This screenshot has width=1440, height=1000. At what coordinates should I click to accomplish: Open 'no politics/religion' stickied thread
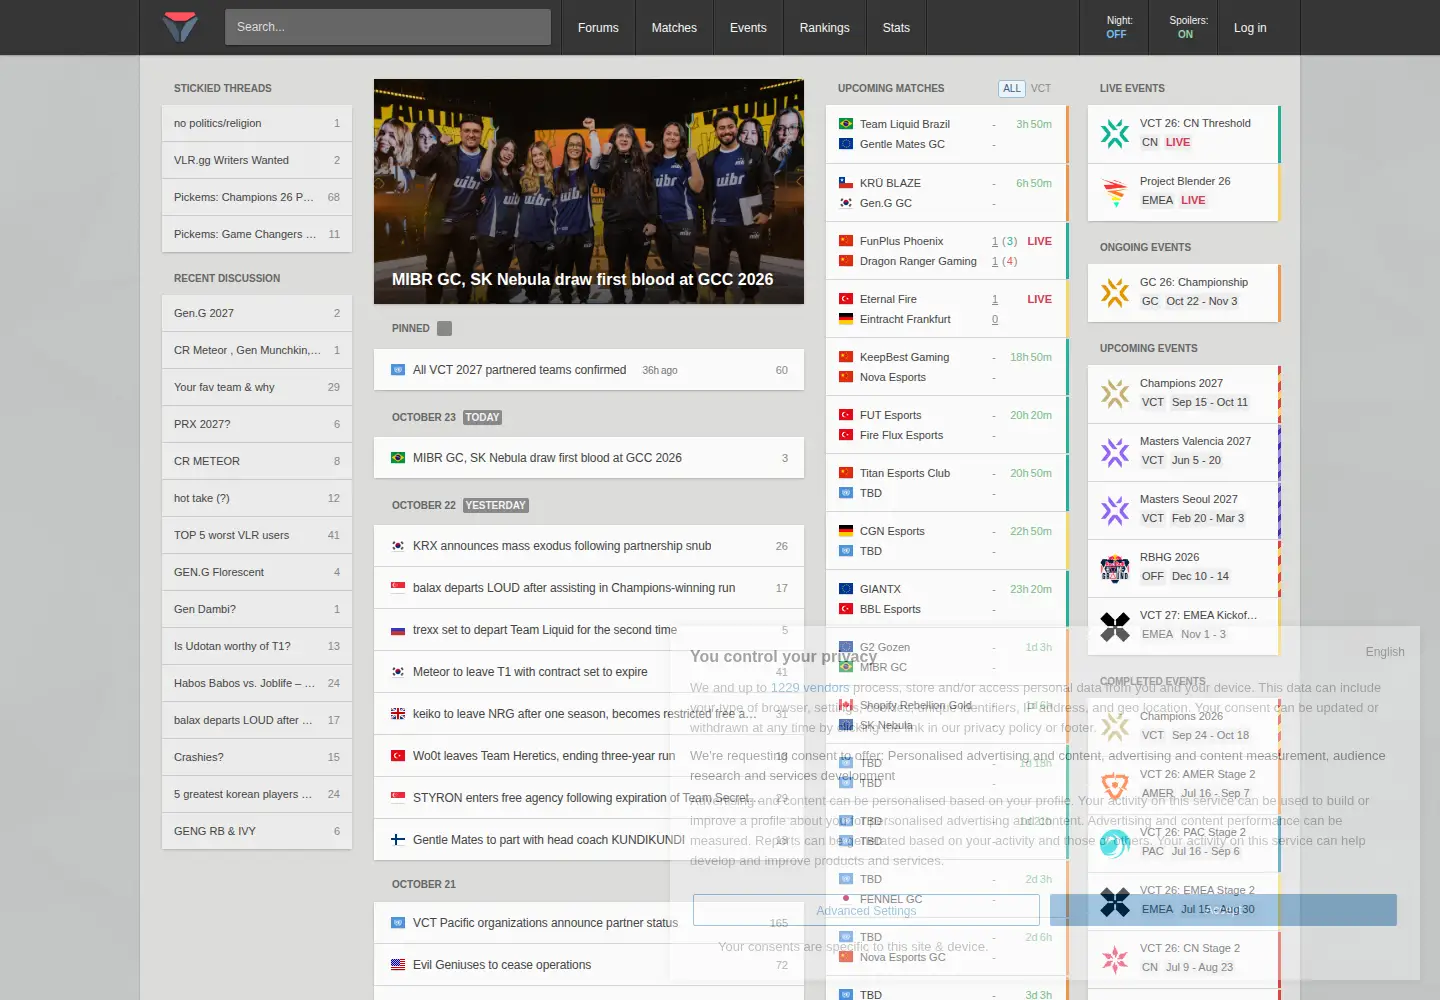pyautogui.click(x=257, y=123)
